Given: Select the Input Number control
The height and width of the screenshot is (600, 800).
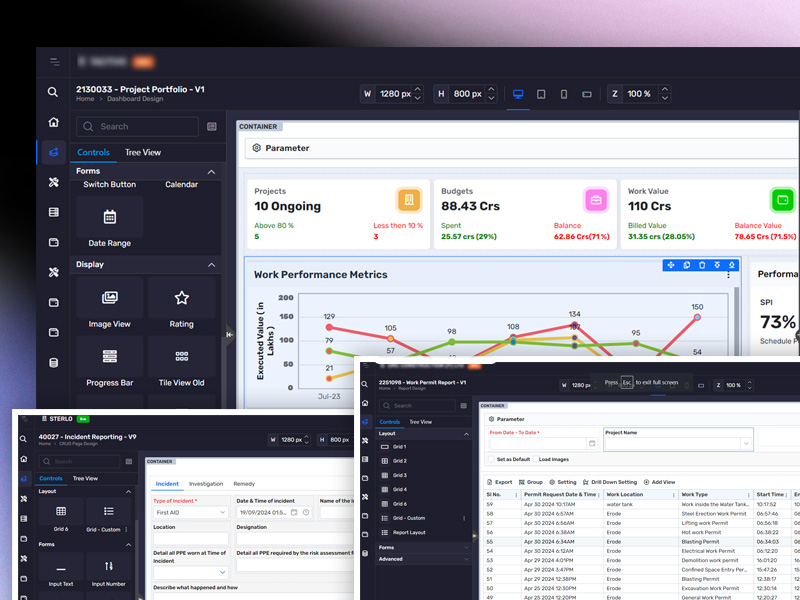Looking at the screenshot, I should (107, 567).
